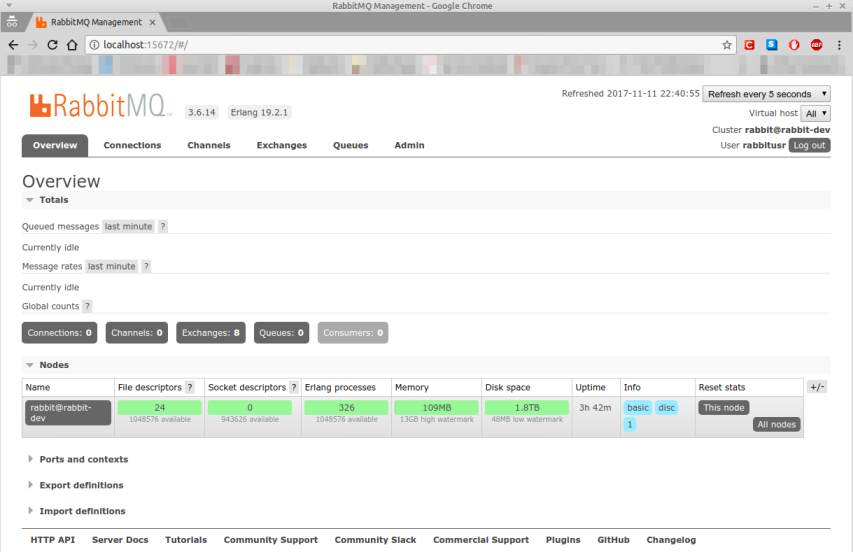This screenshot has width=853, height=552.
Task: Reload the page with the browser refresh icon
Action: (x=52, y=45)
